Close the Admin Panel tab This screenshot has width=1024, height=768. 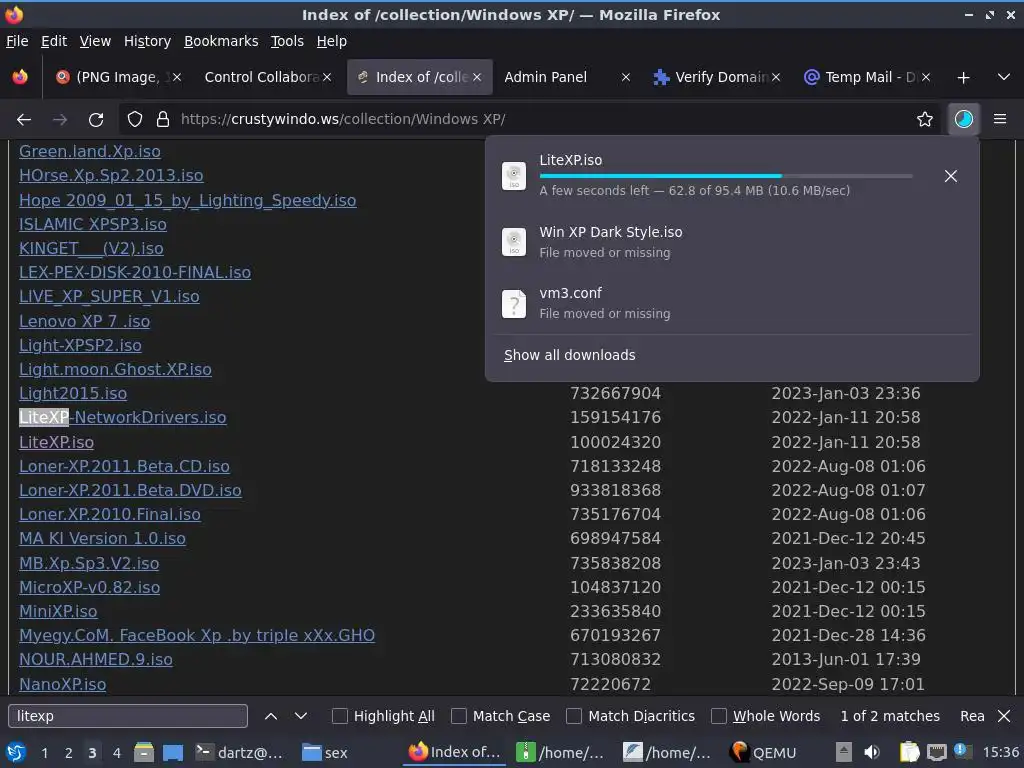point(626,77)
